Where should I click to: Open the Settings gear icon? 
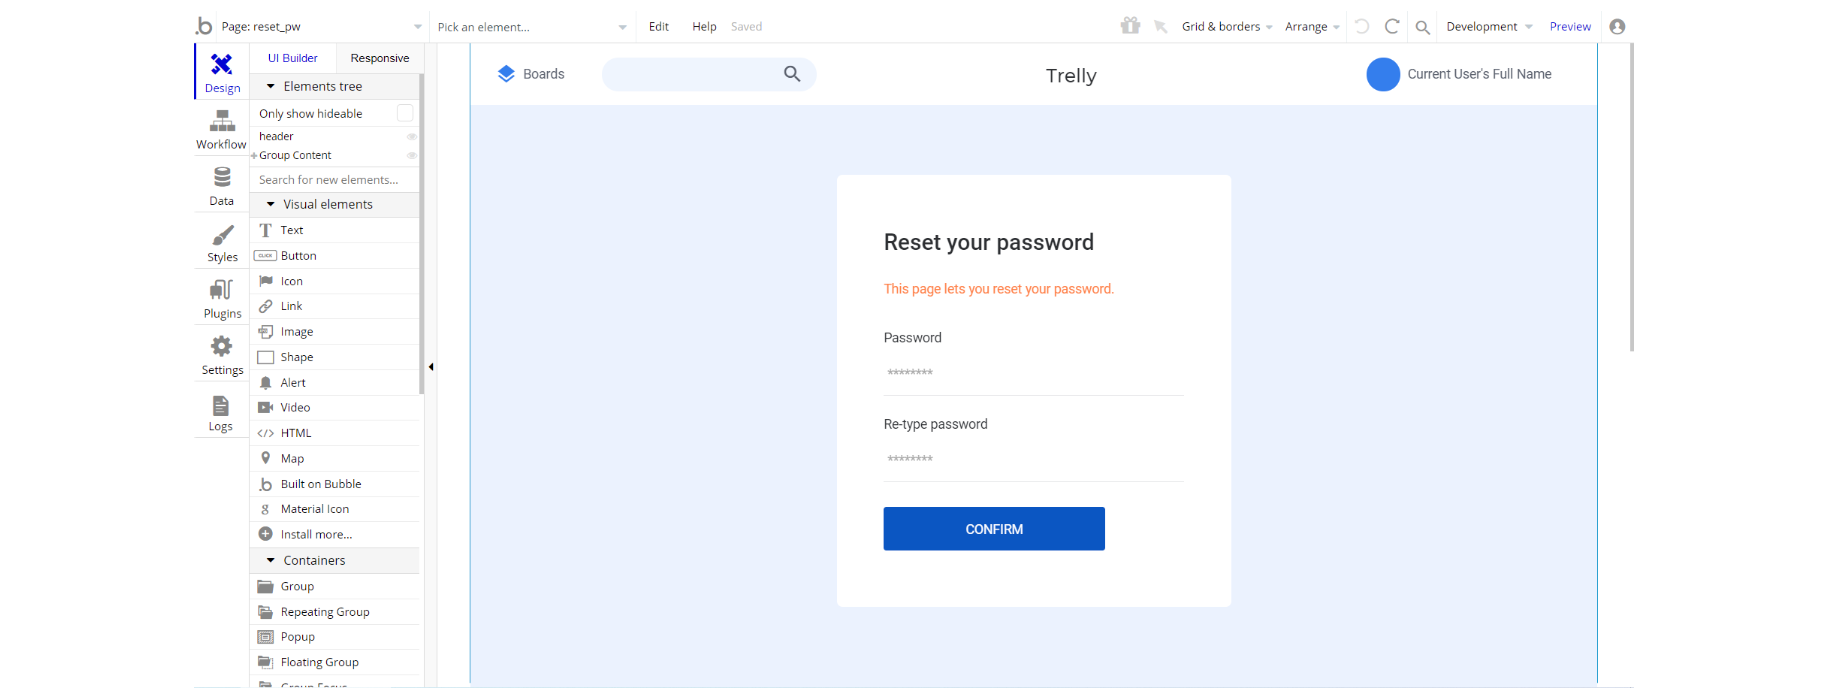point(222,347)
